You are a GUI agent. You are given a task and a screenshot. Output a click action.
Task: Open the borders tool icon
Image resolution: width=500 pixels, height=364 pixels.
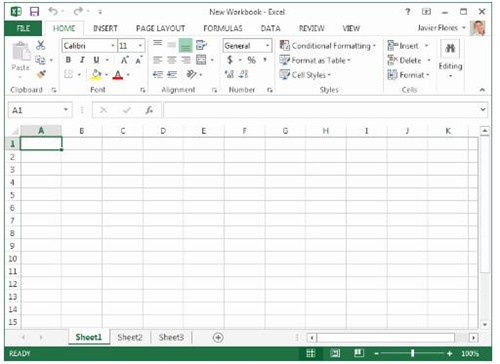68,74
